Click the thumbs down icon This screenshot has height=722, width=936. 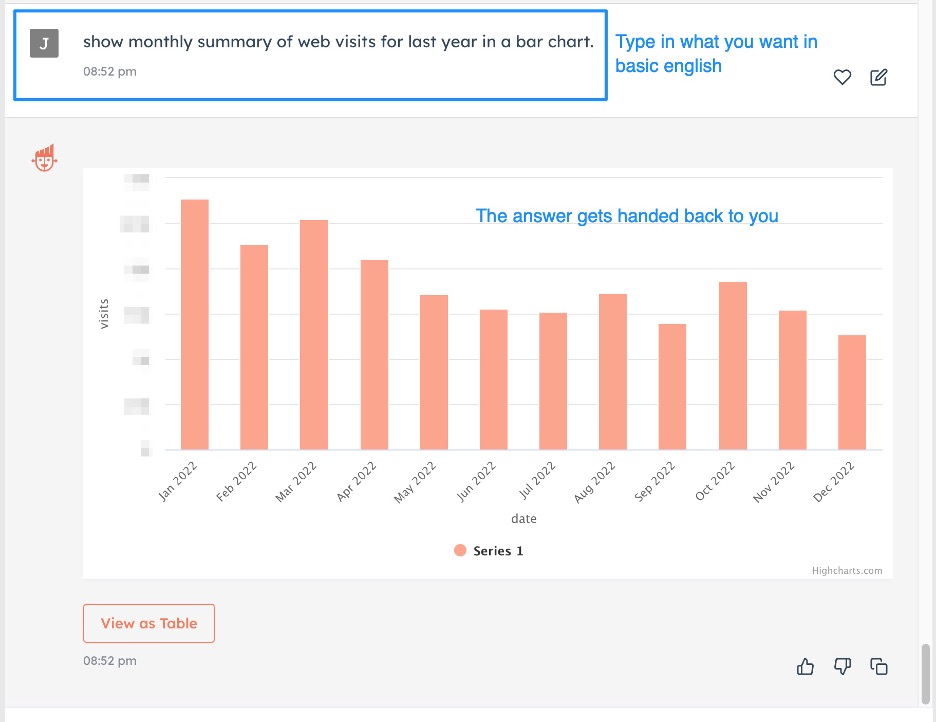(843, 666)
